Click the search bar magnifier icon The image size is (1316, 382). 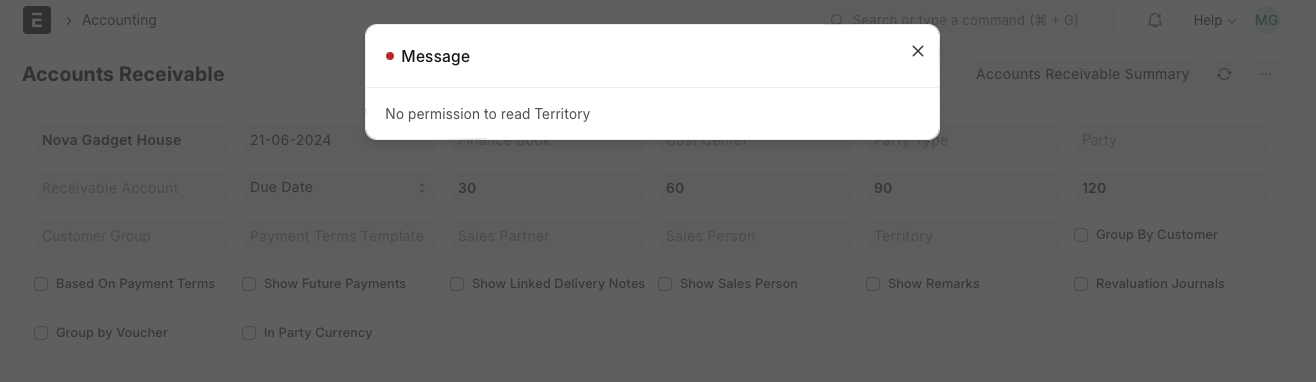tap(837, 20)
